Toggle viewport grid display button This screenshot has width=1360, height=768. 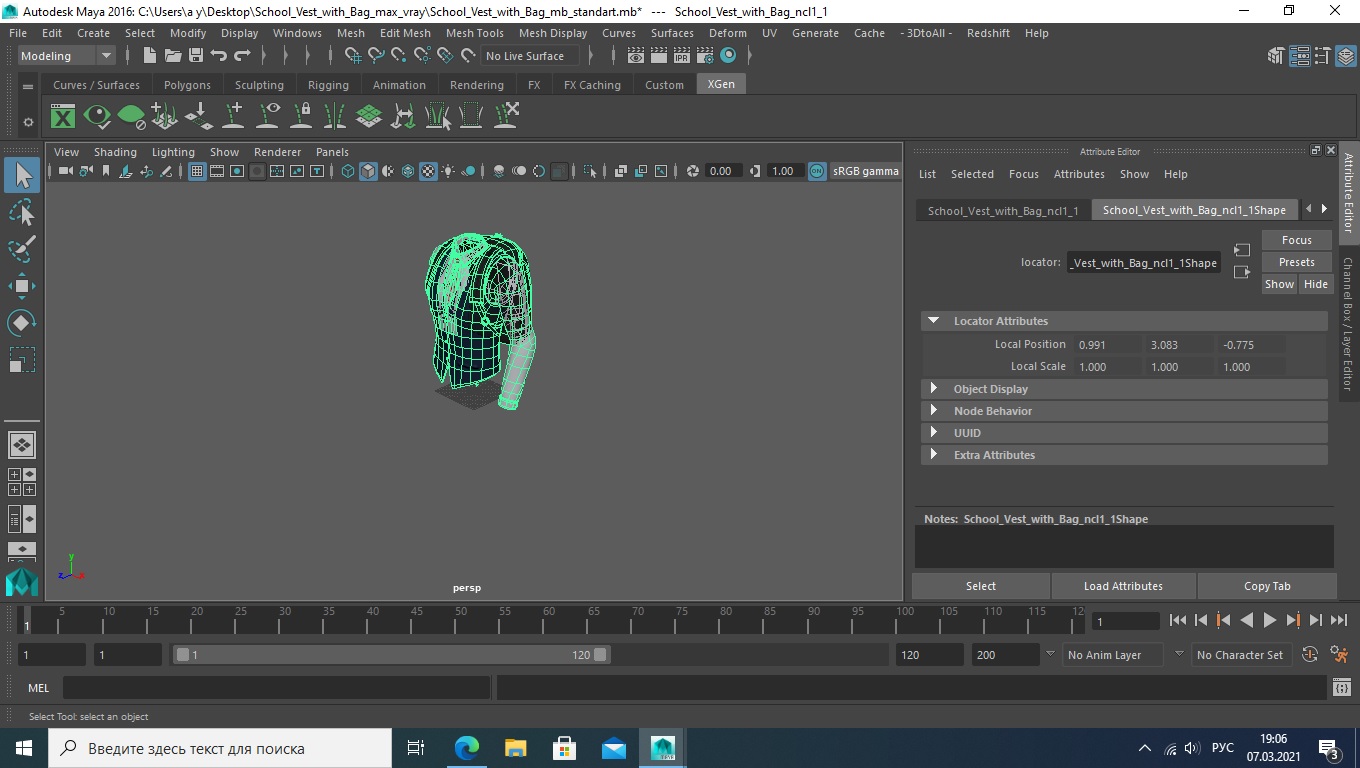click(197, 171)
